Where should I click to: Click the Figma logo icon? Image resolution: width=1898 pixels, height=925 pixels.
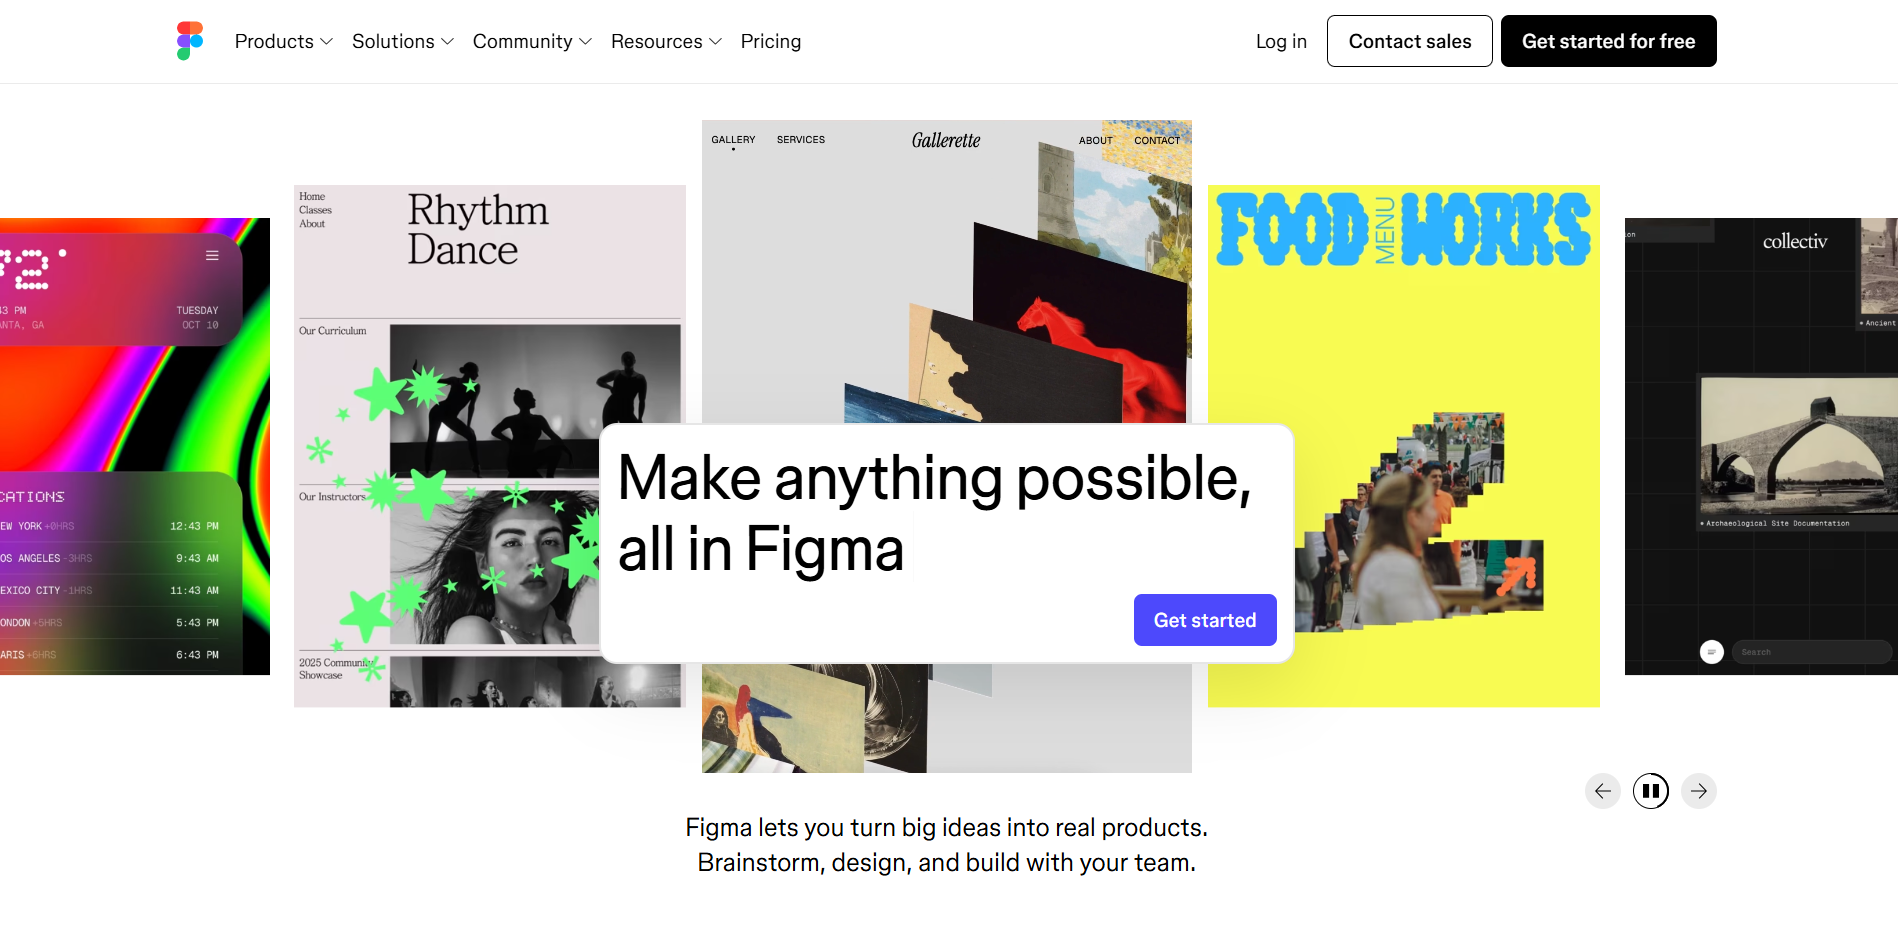tap(190, 41)
